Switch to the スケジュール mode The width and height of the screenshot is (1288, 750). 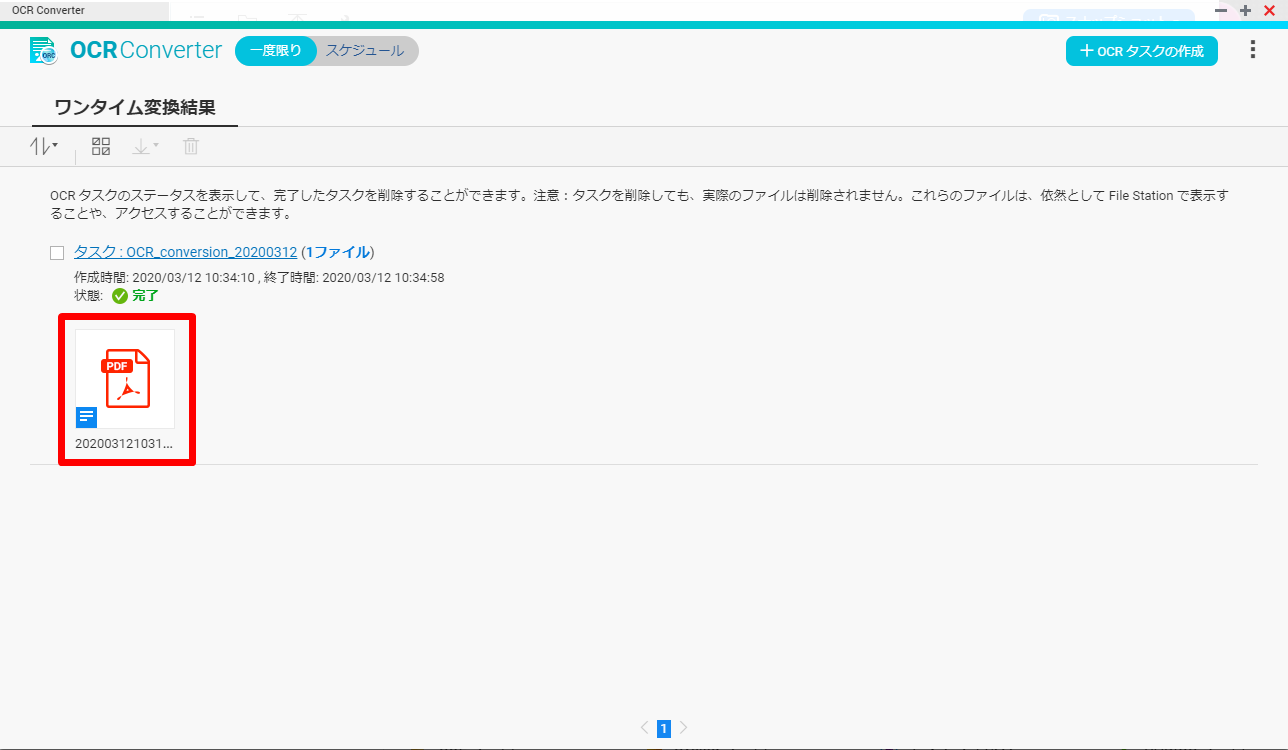365,51
